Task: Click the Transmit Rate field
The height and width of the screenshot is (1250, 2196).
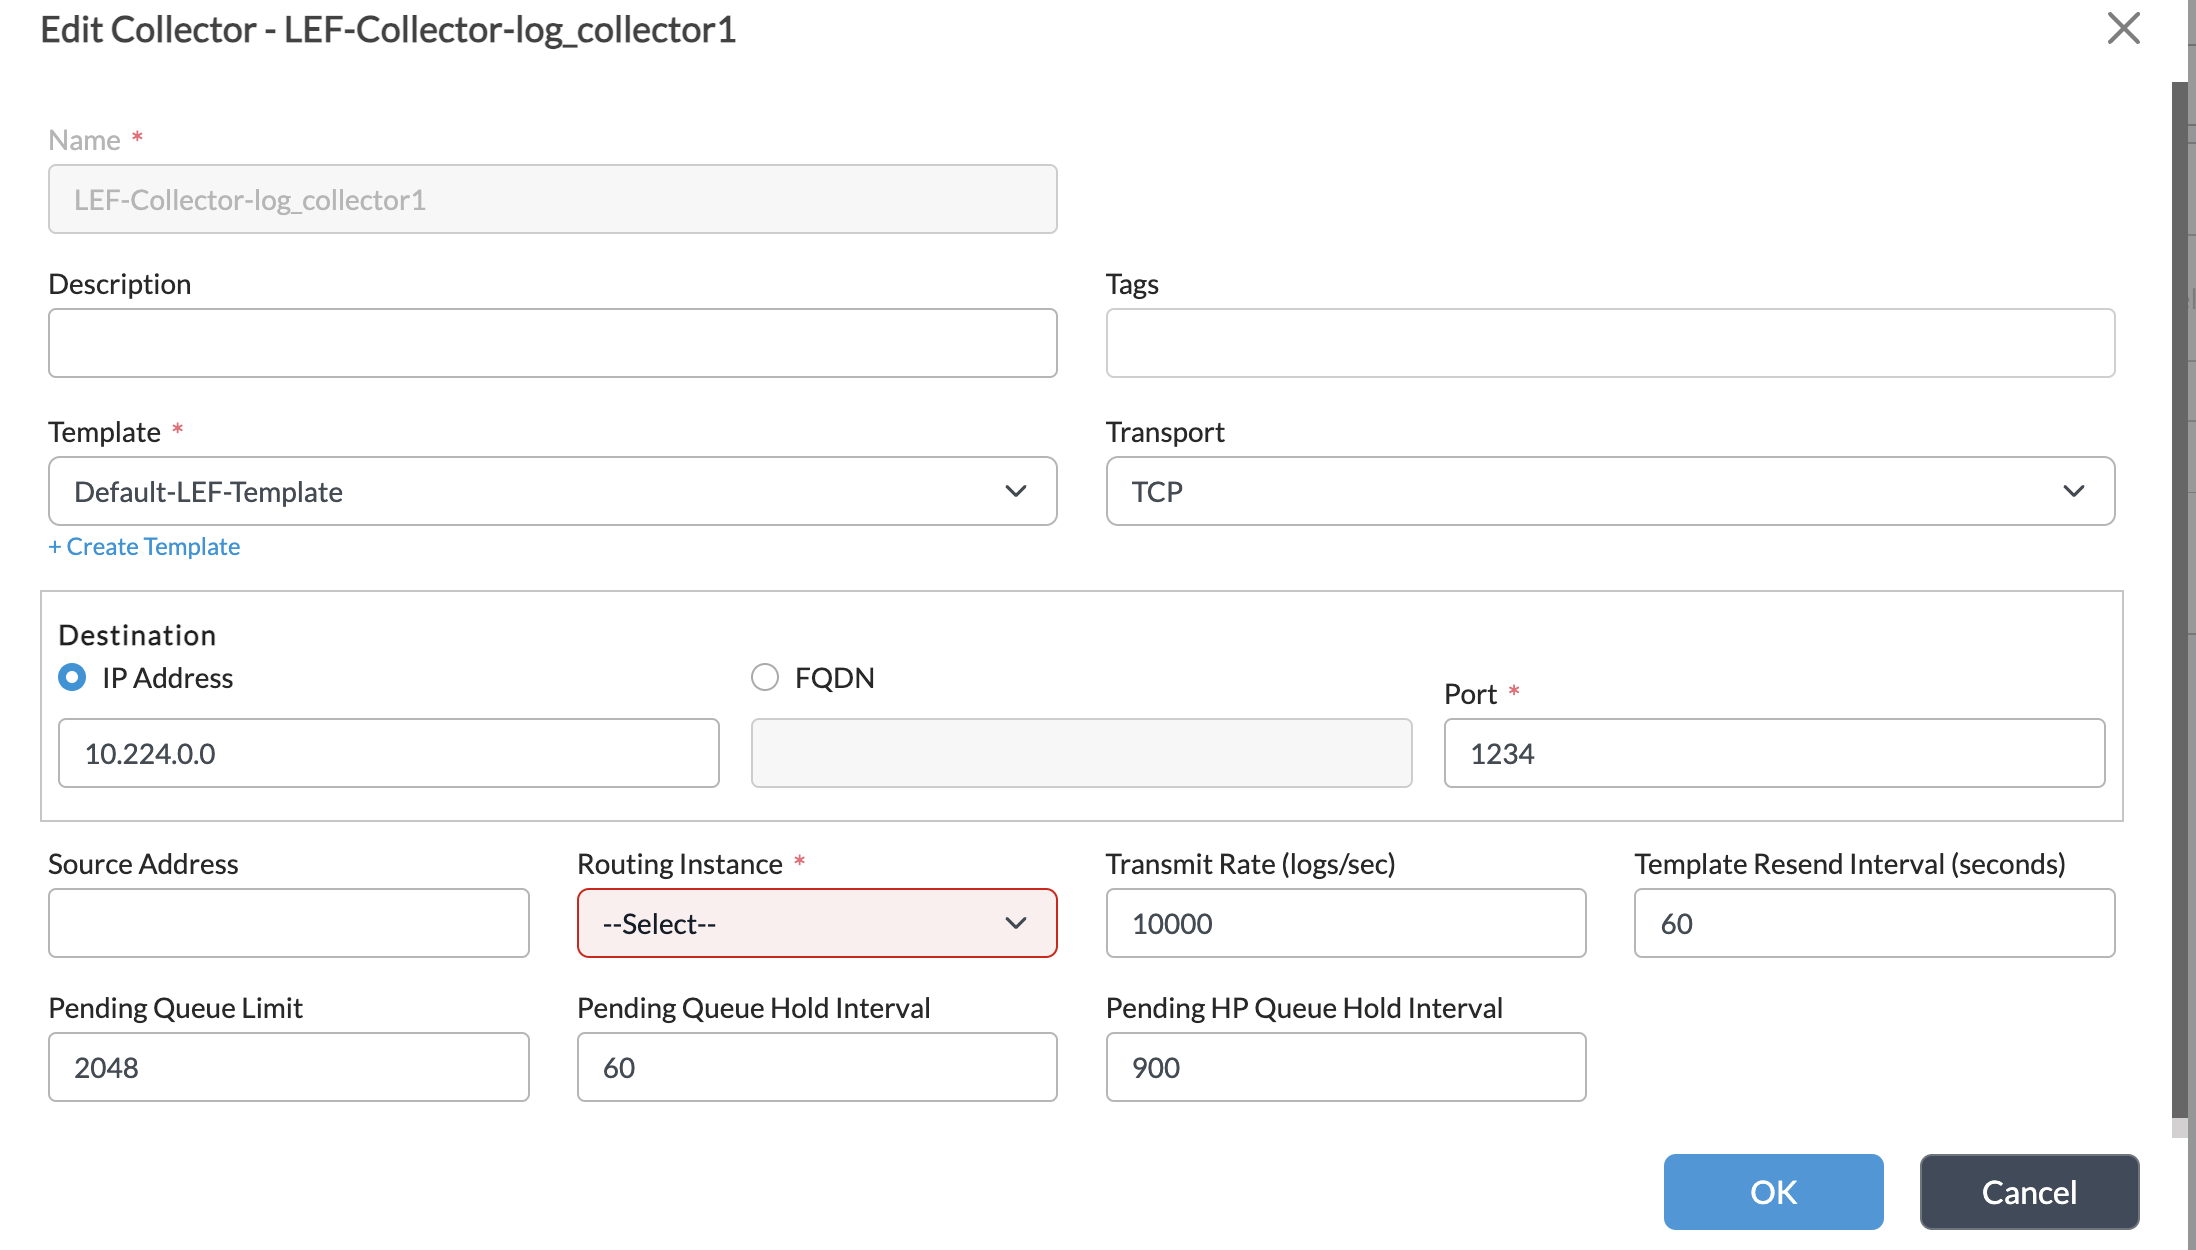Action: pos(1345,923)
